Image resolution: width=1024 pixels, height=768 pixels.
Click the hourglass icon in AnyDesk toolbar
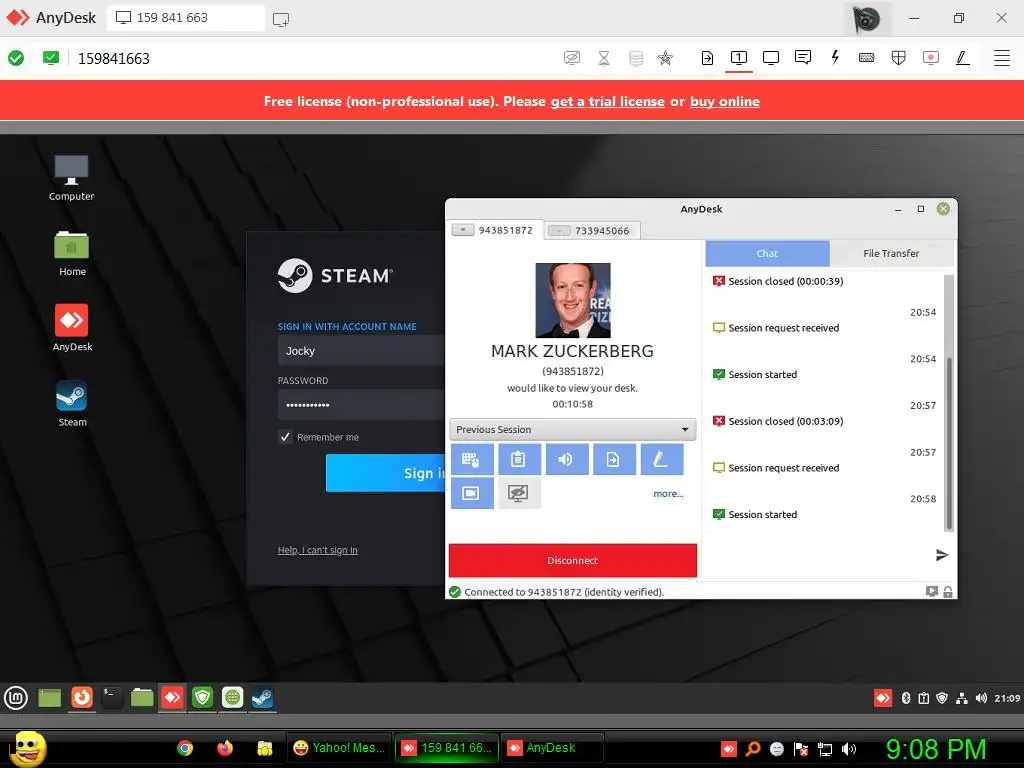[x=604, y=58]
